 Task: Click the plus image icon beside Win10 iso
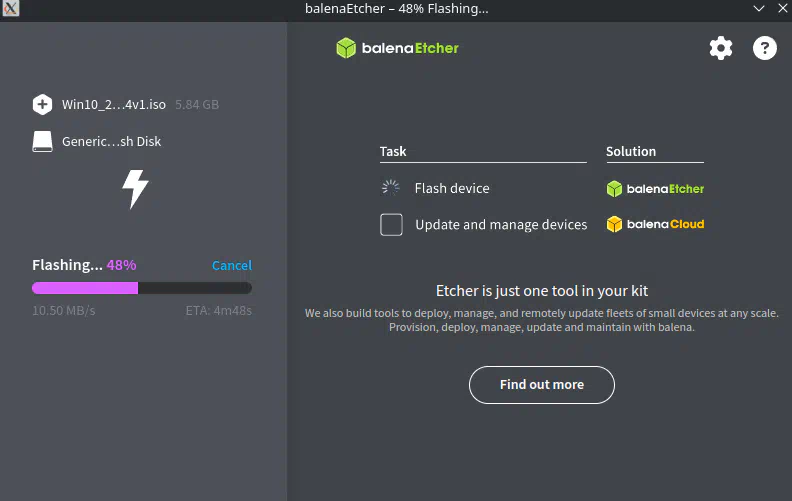point(42,105)
